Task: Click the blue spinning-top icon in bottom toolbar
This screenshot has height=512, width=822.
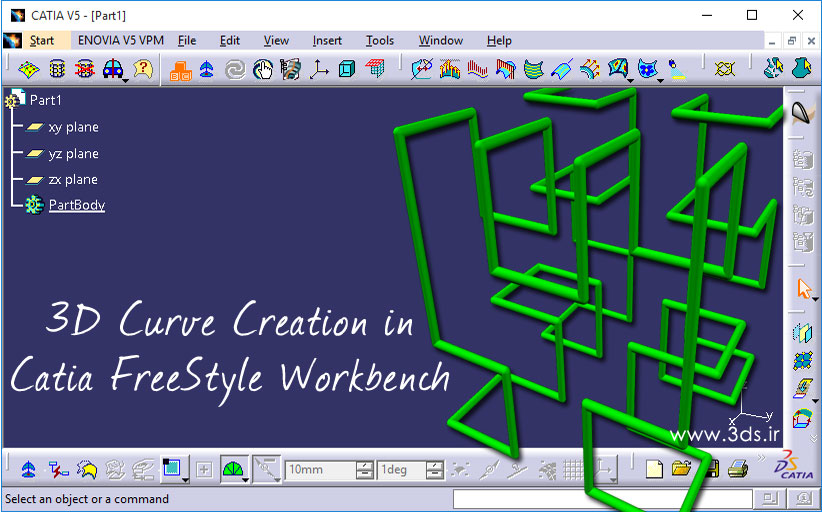Action: [29, 469]
